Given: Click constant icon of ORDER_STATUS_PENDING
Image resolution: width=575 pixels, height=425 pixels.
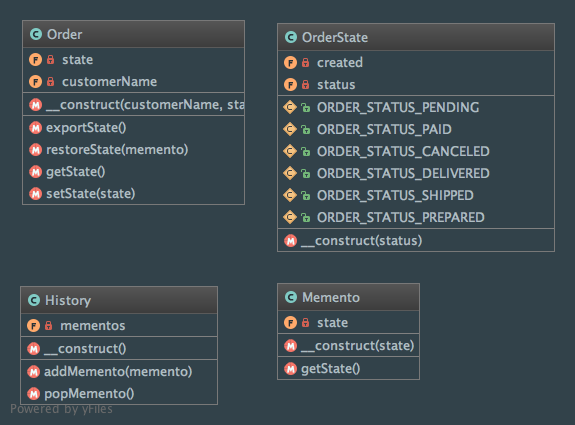Looking at the screenshot, I should [290, 107].
